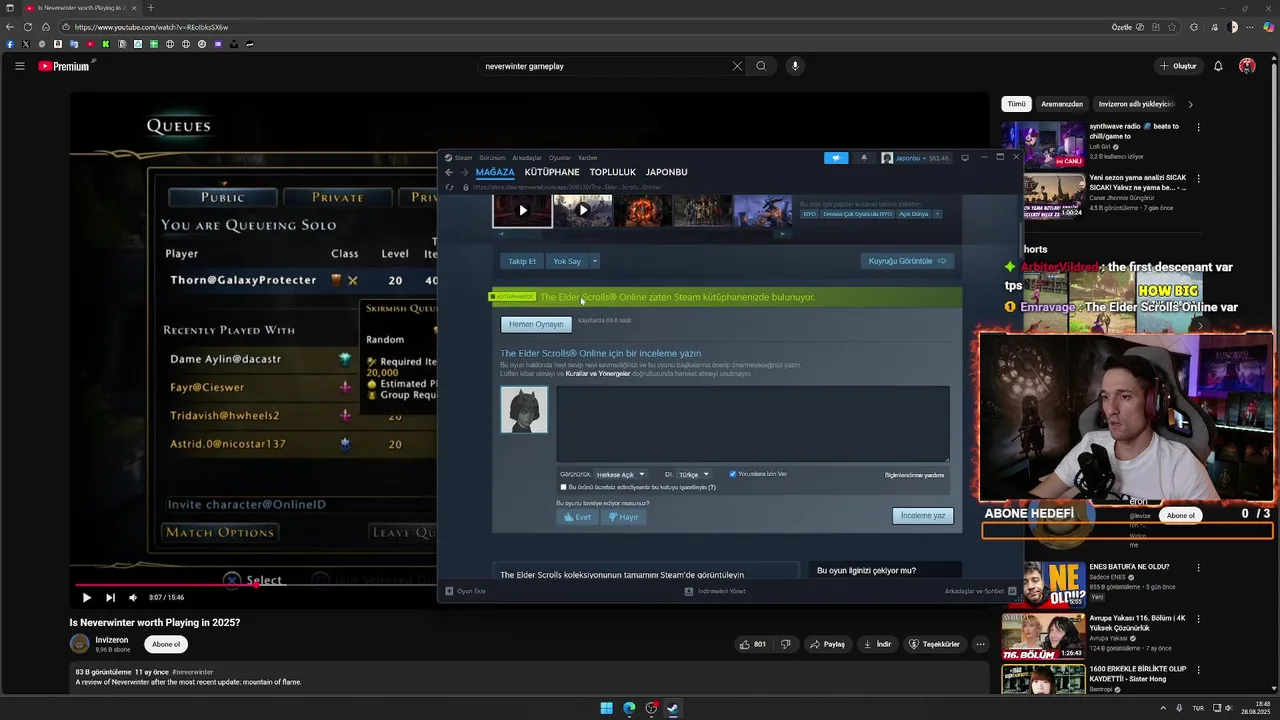
Task: Go back in Steam's store browser
Action: pos(449,172)
